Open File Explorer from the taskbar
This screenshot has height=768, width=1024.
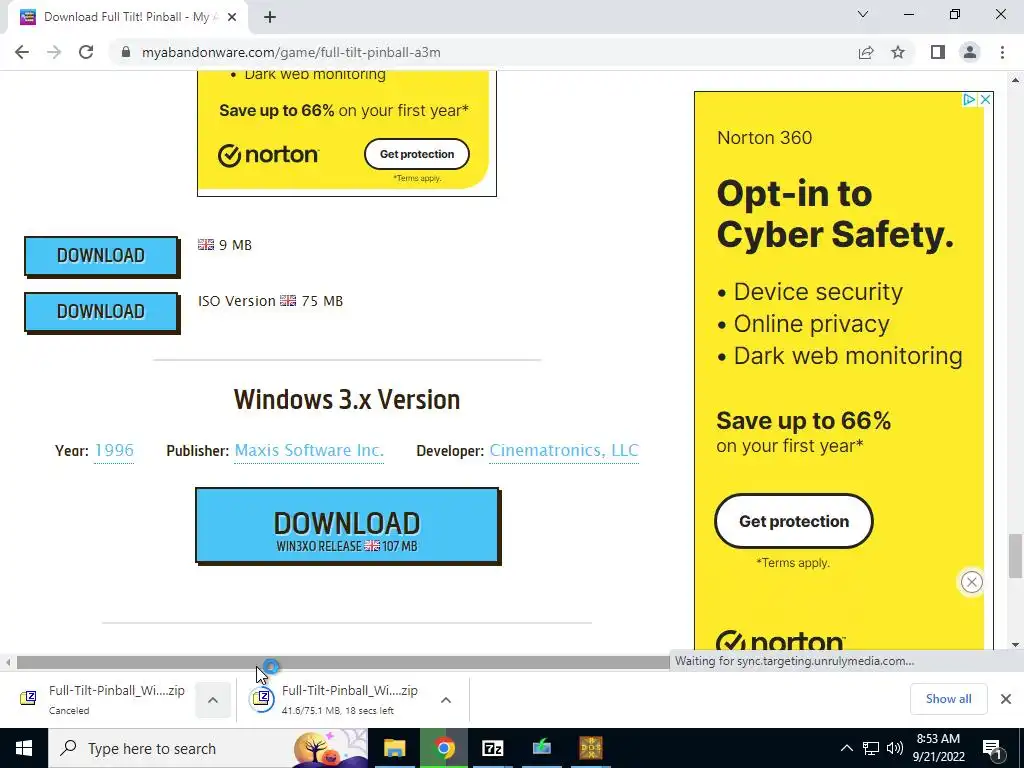point(394,748)
